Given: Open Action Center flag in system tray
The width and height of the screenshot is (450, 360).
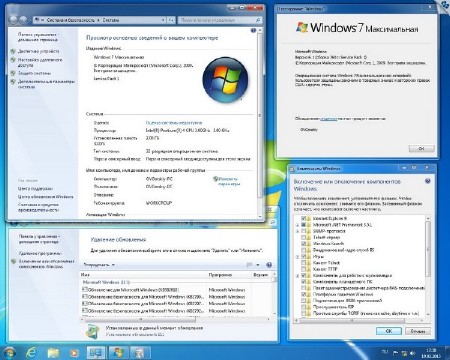Looking at the screenshot, I should (395, 352).
